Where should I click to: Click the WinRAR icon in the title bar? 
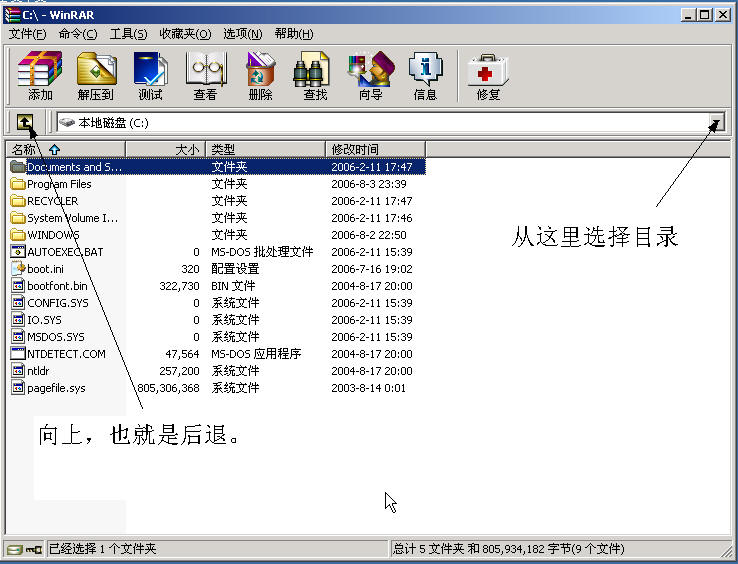tap(12, 15)
